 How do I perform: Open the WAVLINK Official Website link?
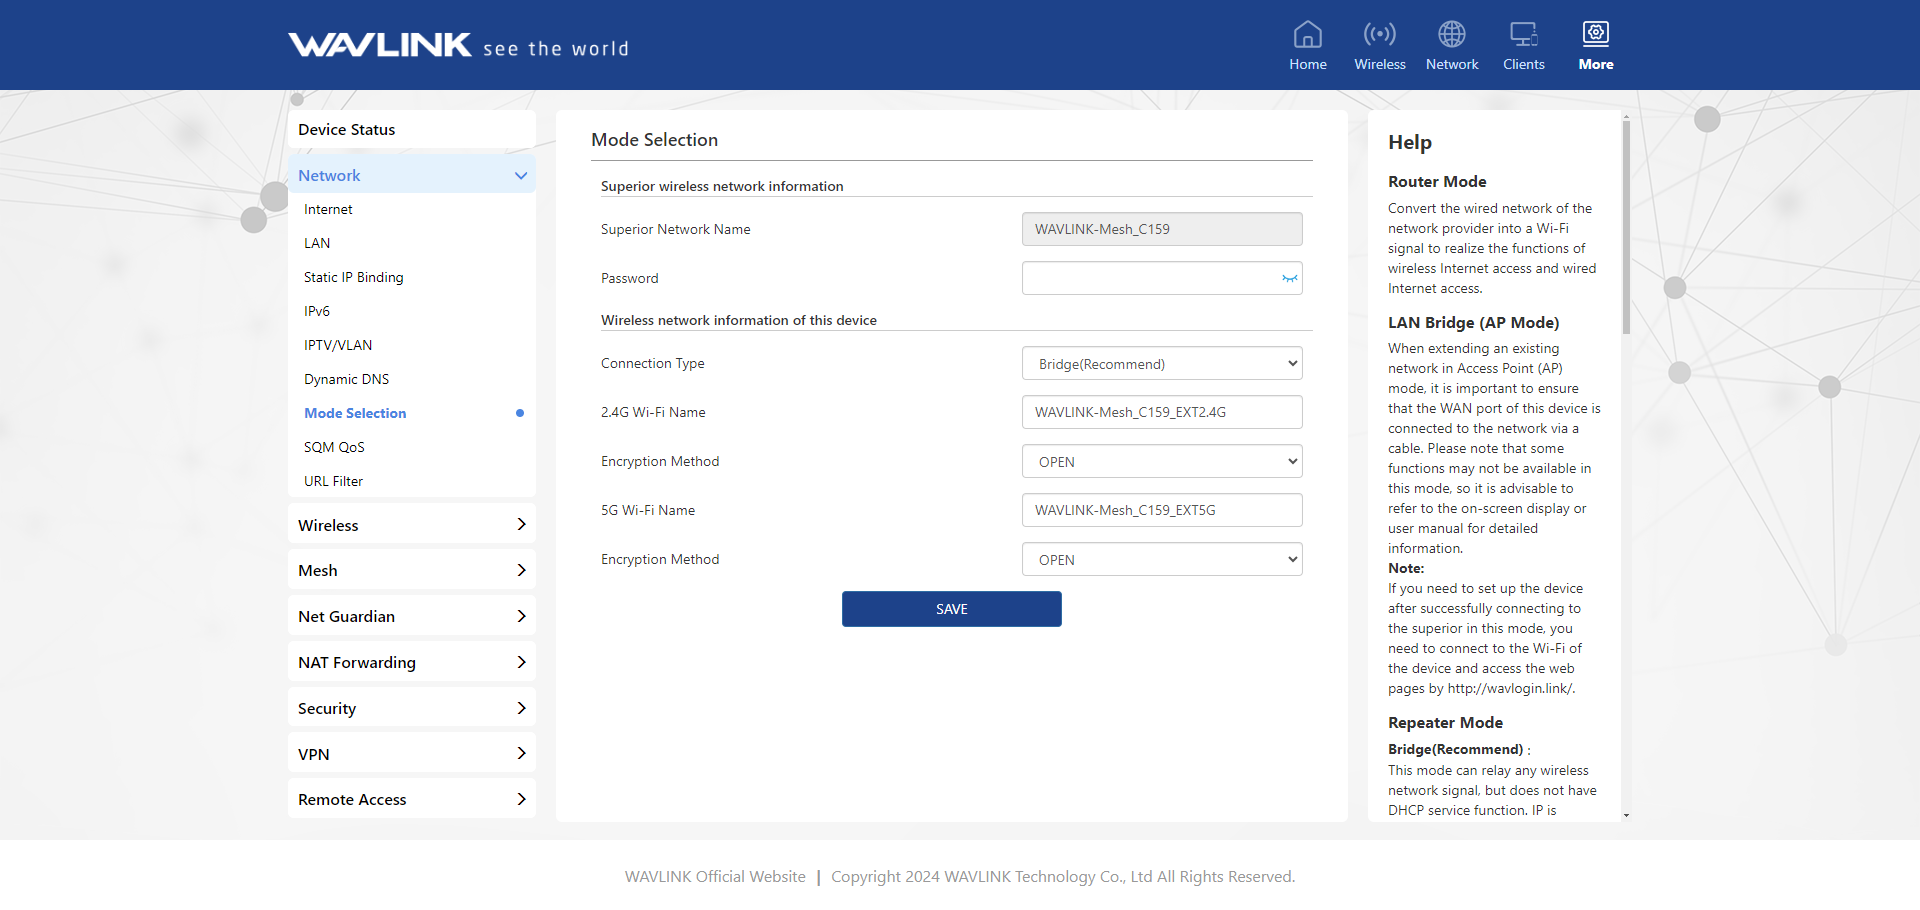coord(715,877)
